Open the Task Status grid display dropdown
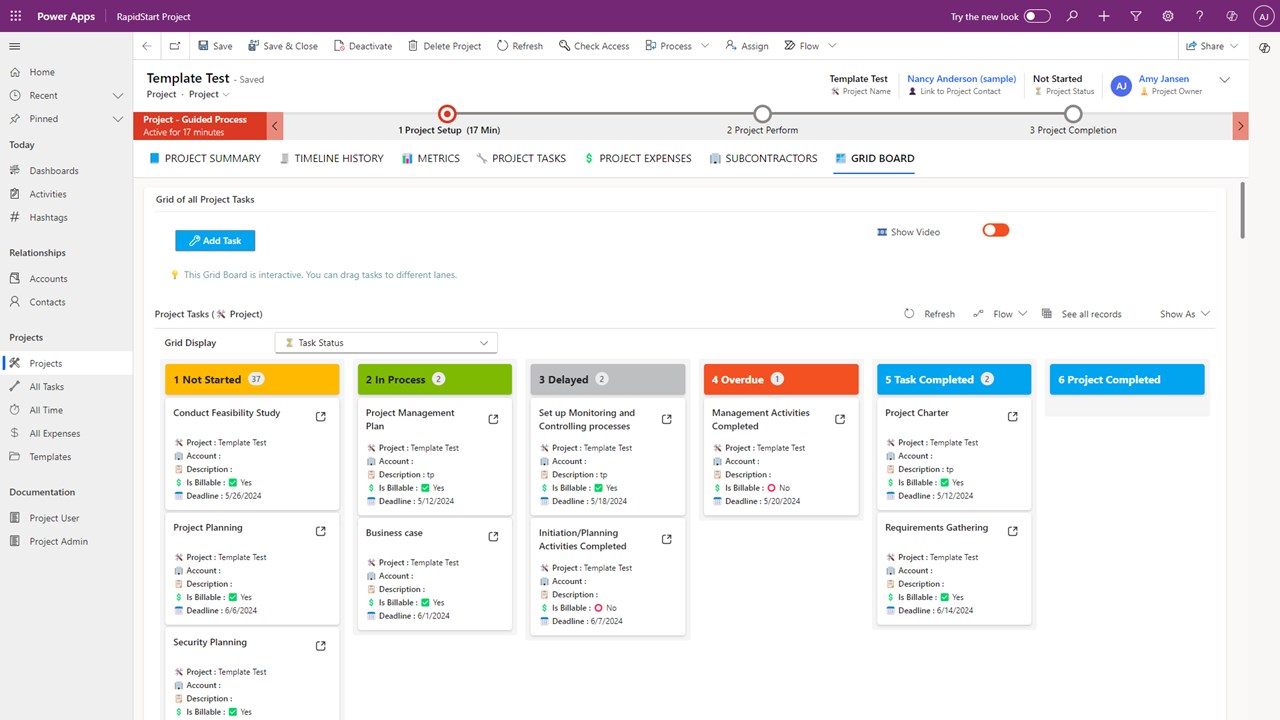The image size is (1280, 720). click(x=386, y=343)
